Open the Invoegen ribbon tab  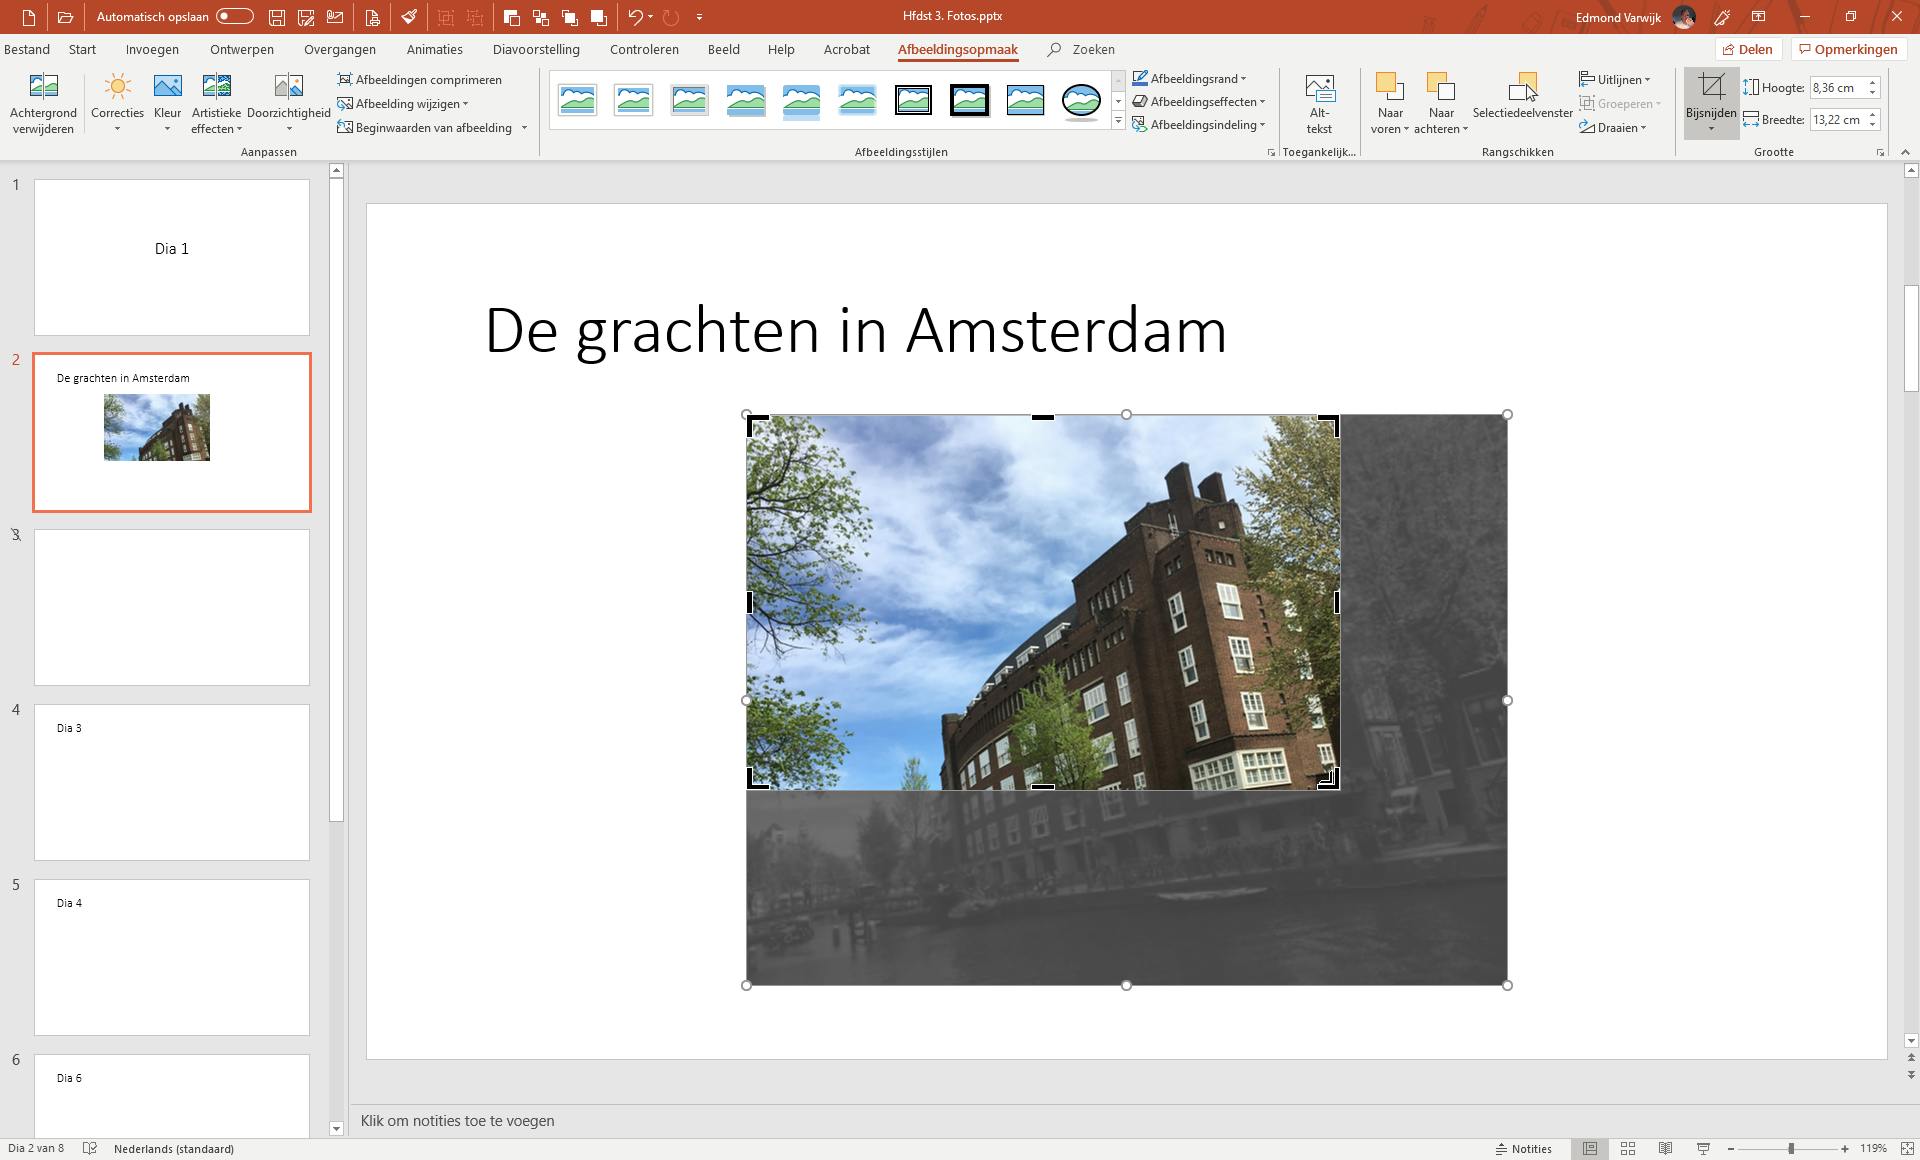click(152, 49)
